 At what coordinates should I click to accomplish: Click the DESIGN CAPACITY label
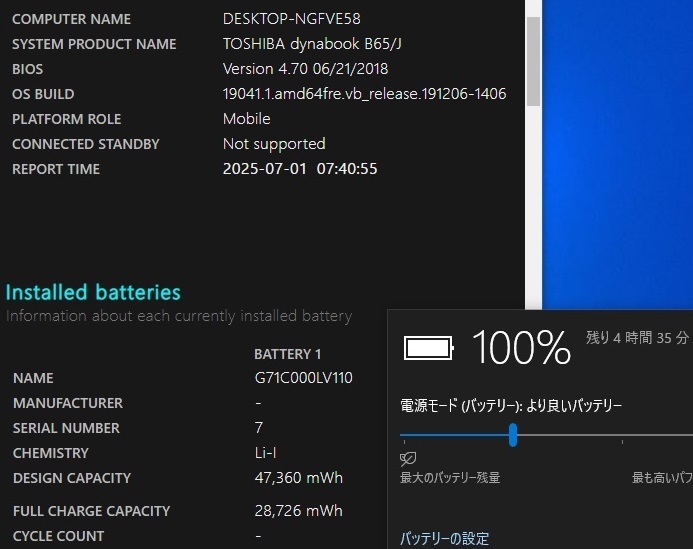click(x=72, y=478)
